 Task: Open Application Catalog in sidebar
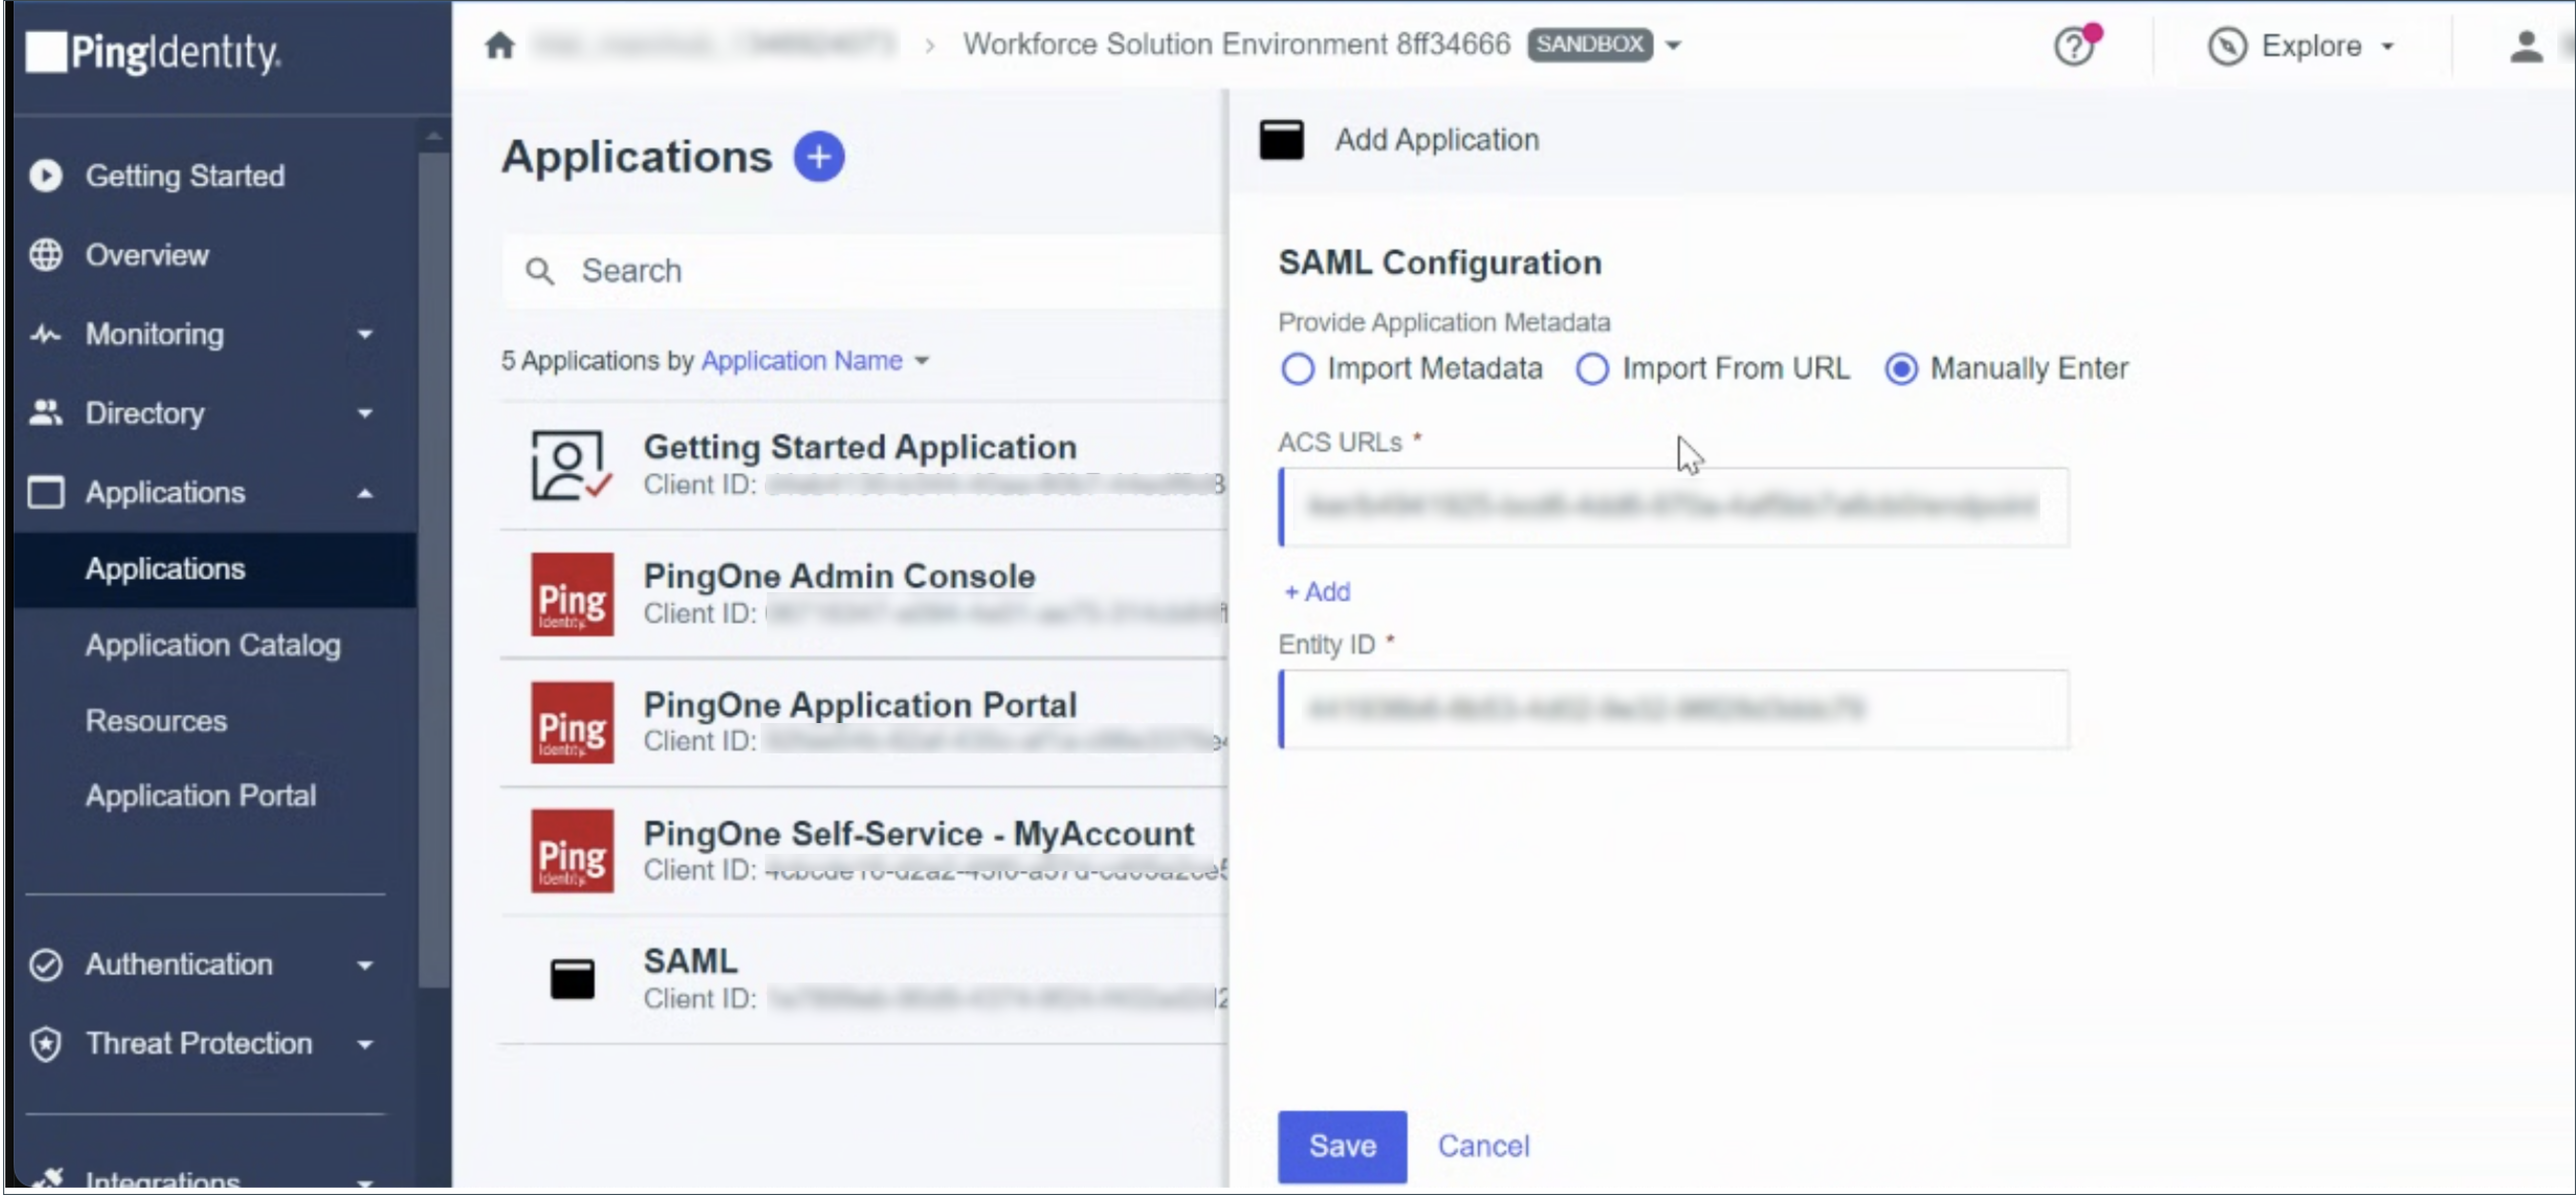coord(212,645)
